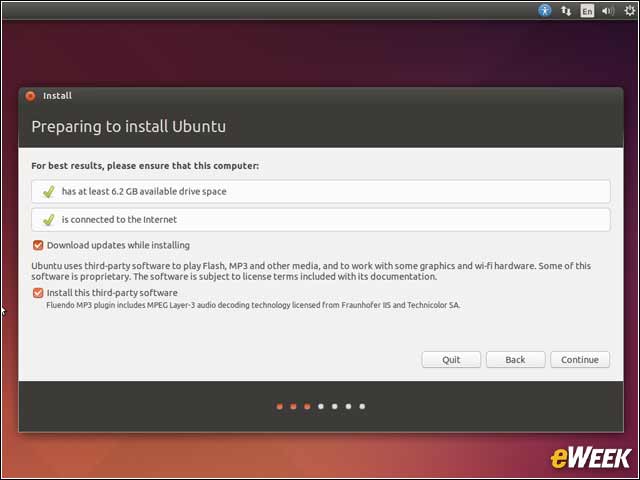The image size is (640, 480).
Task: Click the 'is connected to the Internet' row
Action: coord(321,220)
